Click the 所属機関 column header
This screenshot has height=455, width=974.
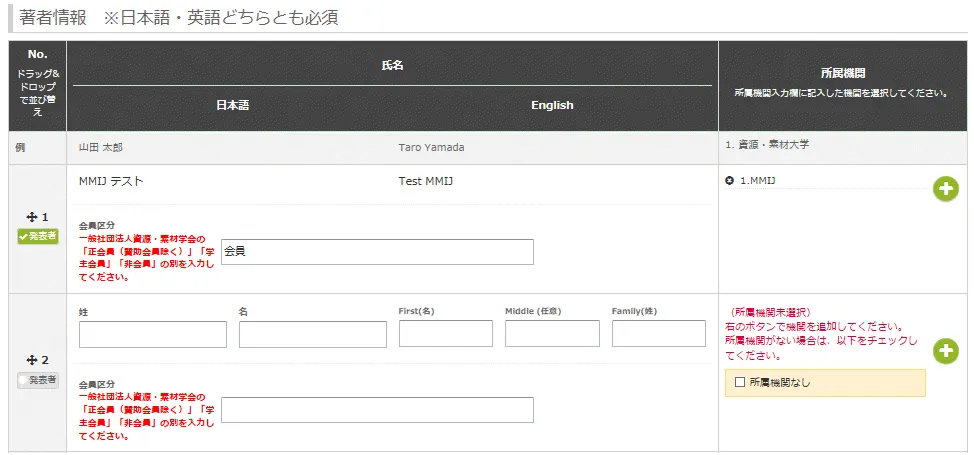coord(842,73)
